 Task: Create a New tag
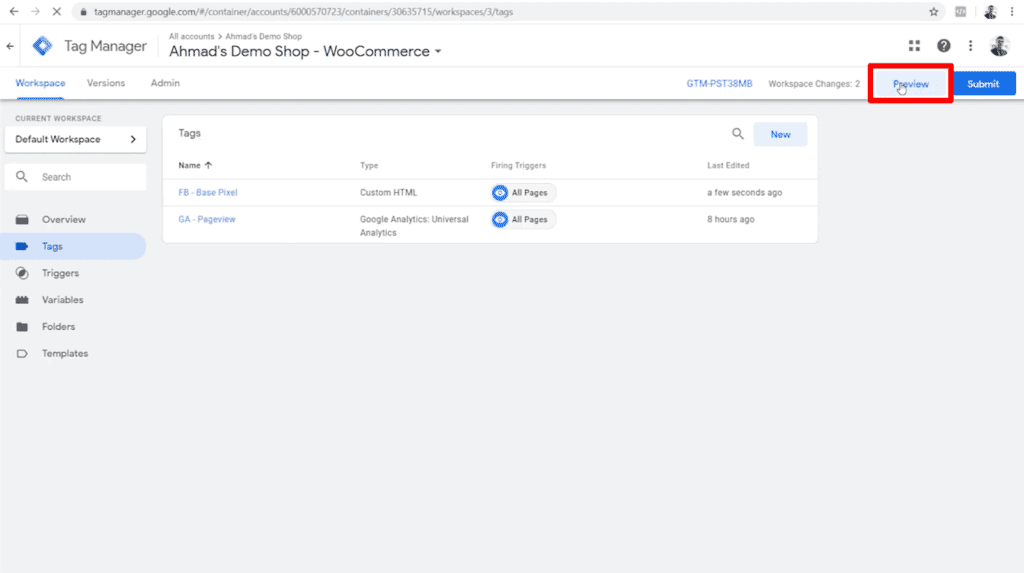pos(780,134)
